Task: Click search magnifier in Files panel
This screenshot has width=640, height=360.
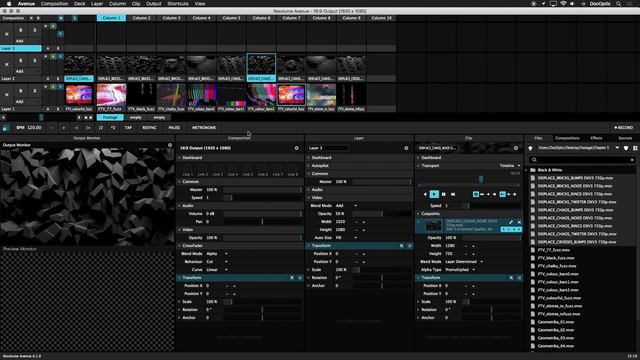Action: click(x=534, y=160)
